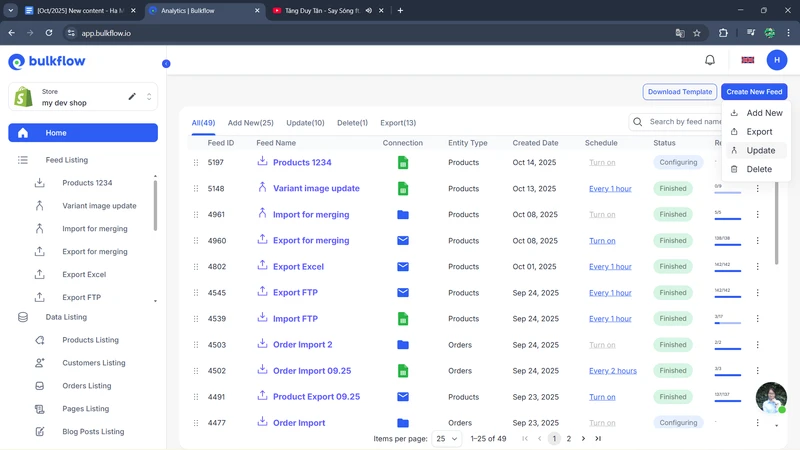Click the Shopify store logo
This screenshot has width=800, height=450.
(x=23, y=96)
